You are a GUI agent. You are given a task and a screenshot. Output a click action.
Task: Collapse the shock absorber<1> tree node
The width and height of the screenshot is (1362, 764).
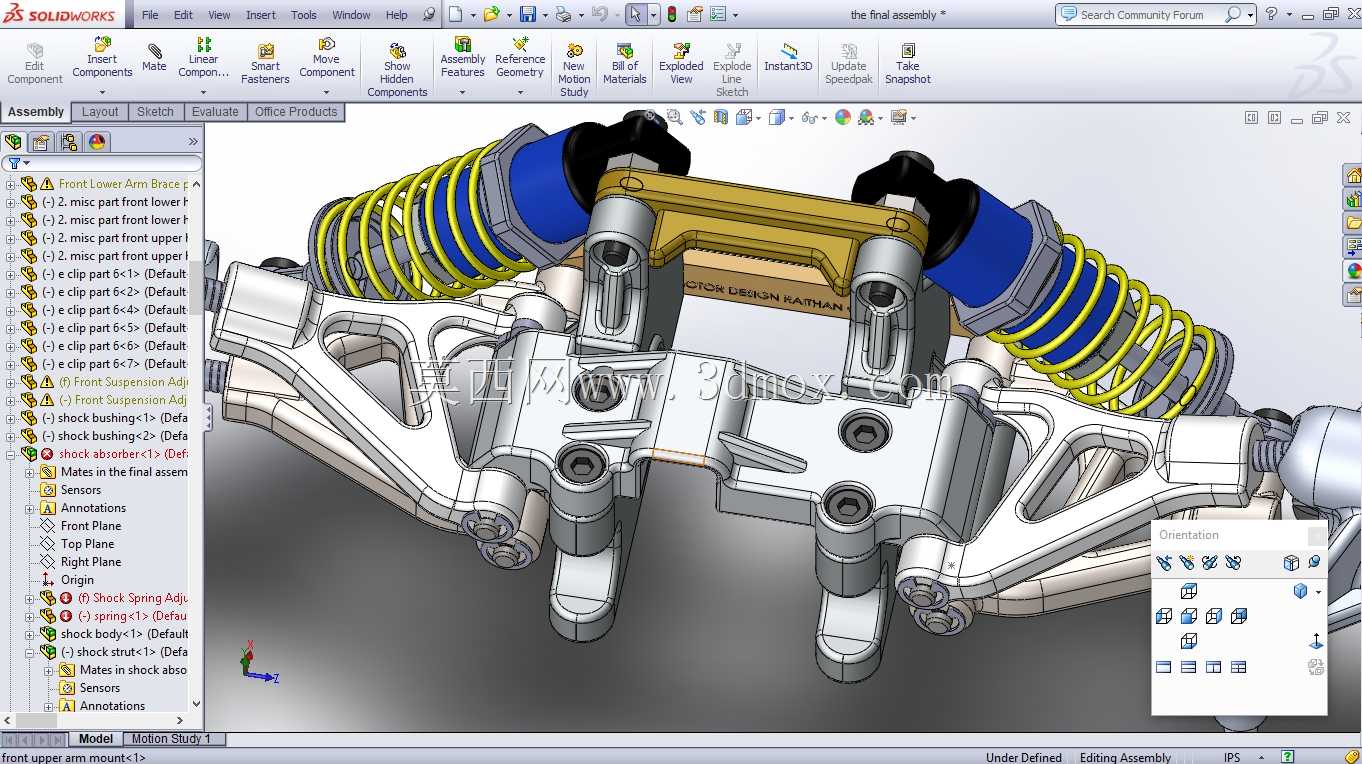11,454
